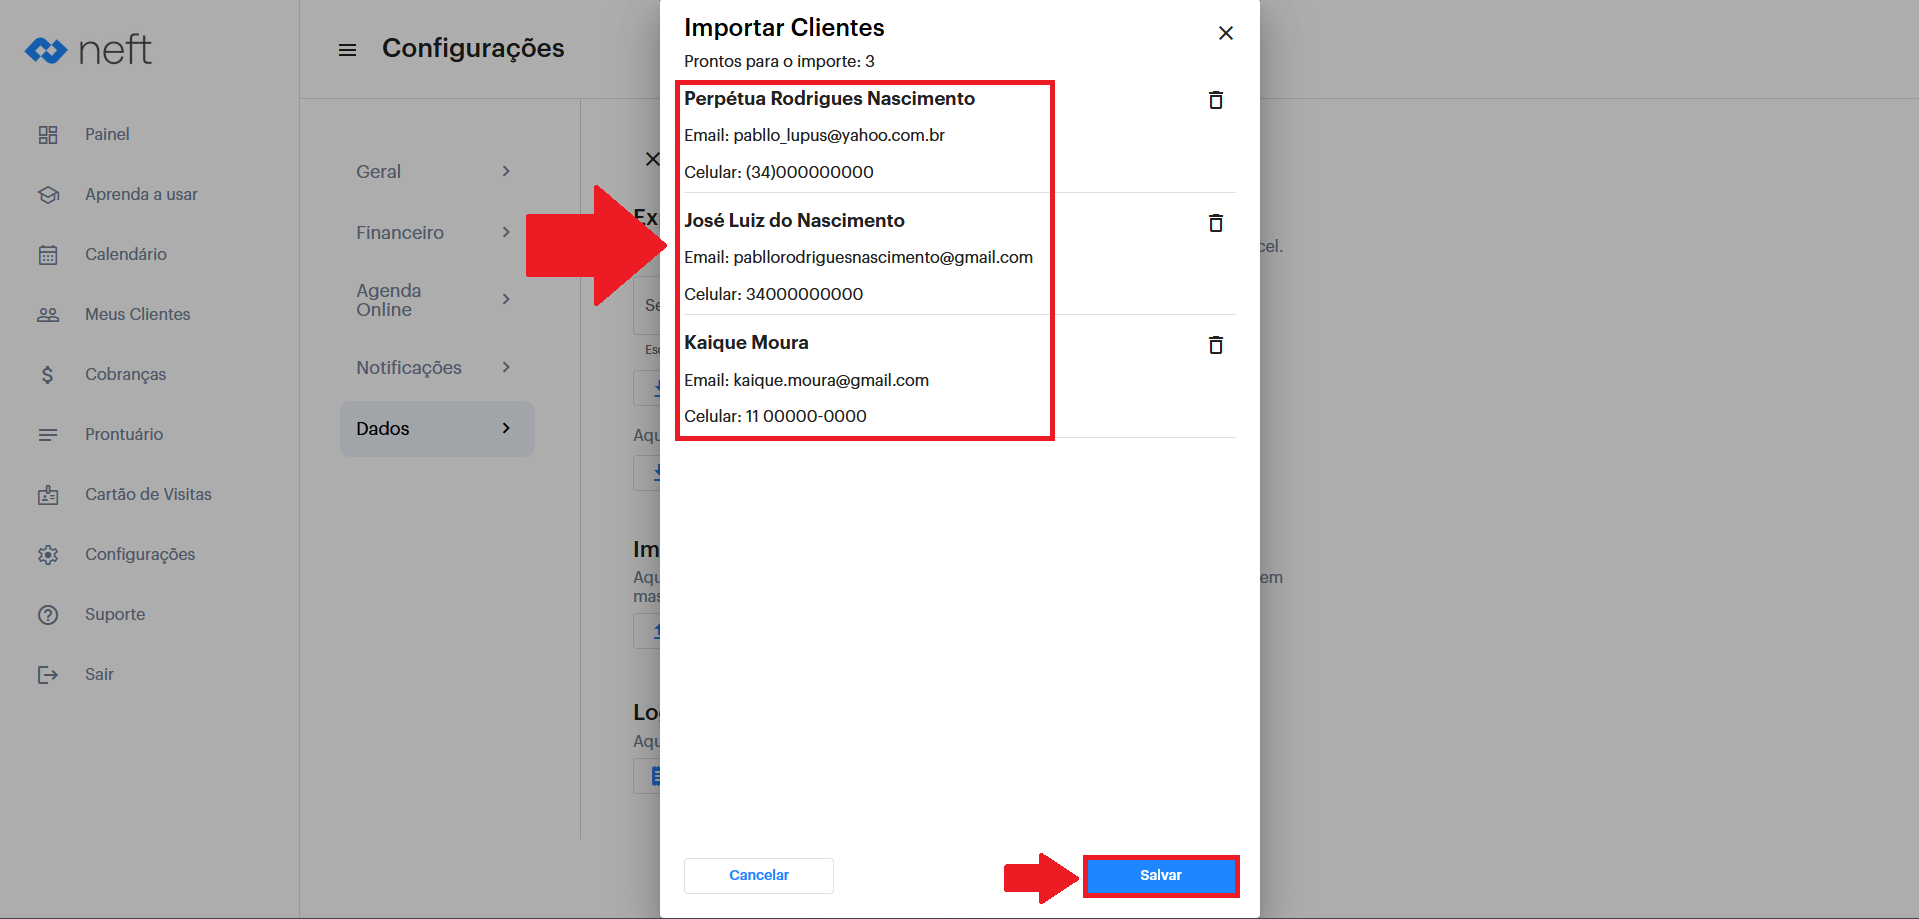Image resolution: width=1919 pixels, height=919 pixels.
Task: Click the neft logo
Action: [x=88, y=49]
